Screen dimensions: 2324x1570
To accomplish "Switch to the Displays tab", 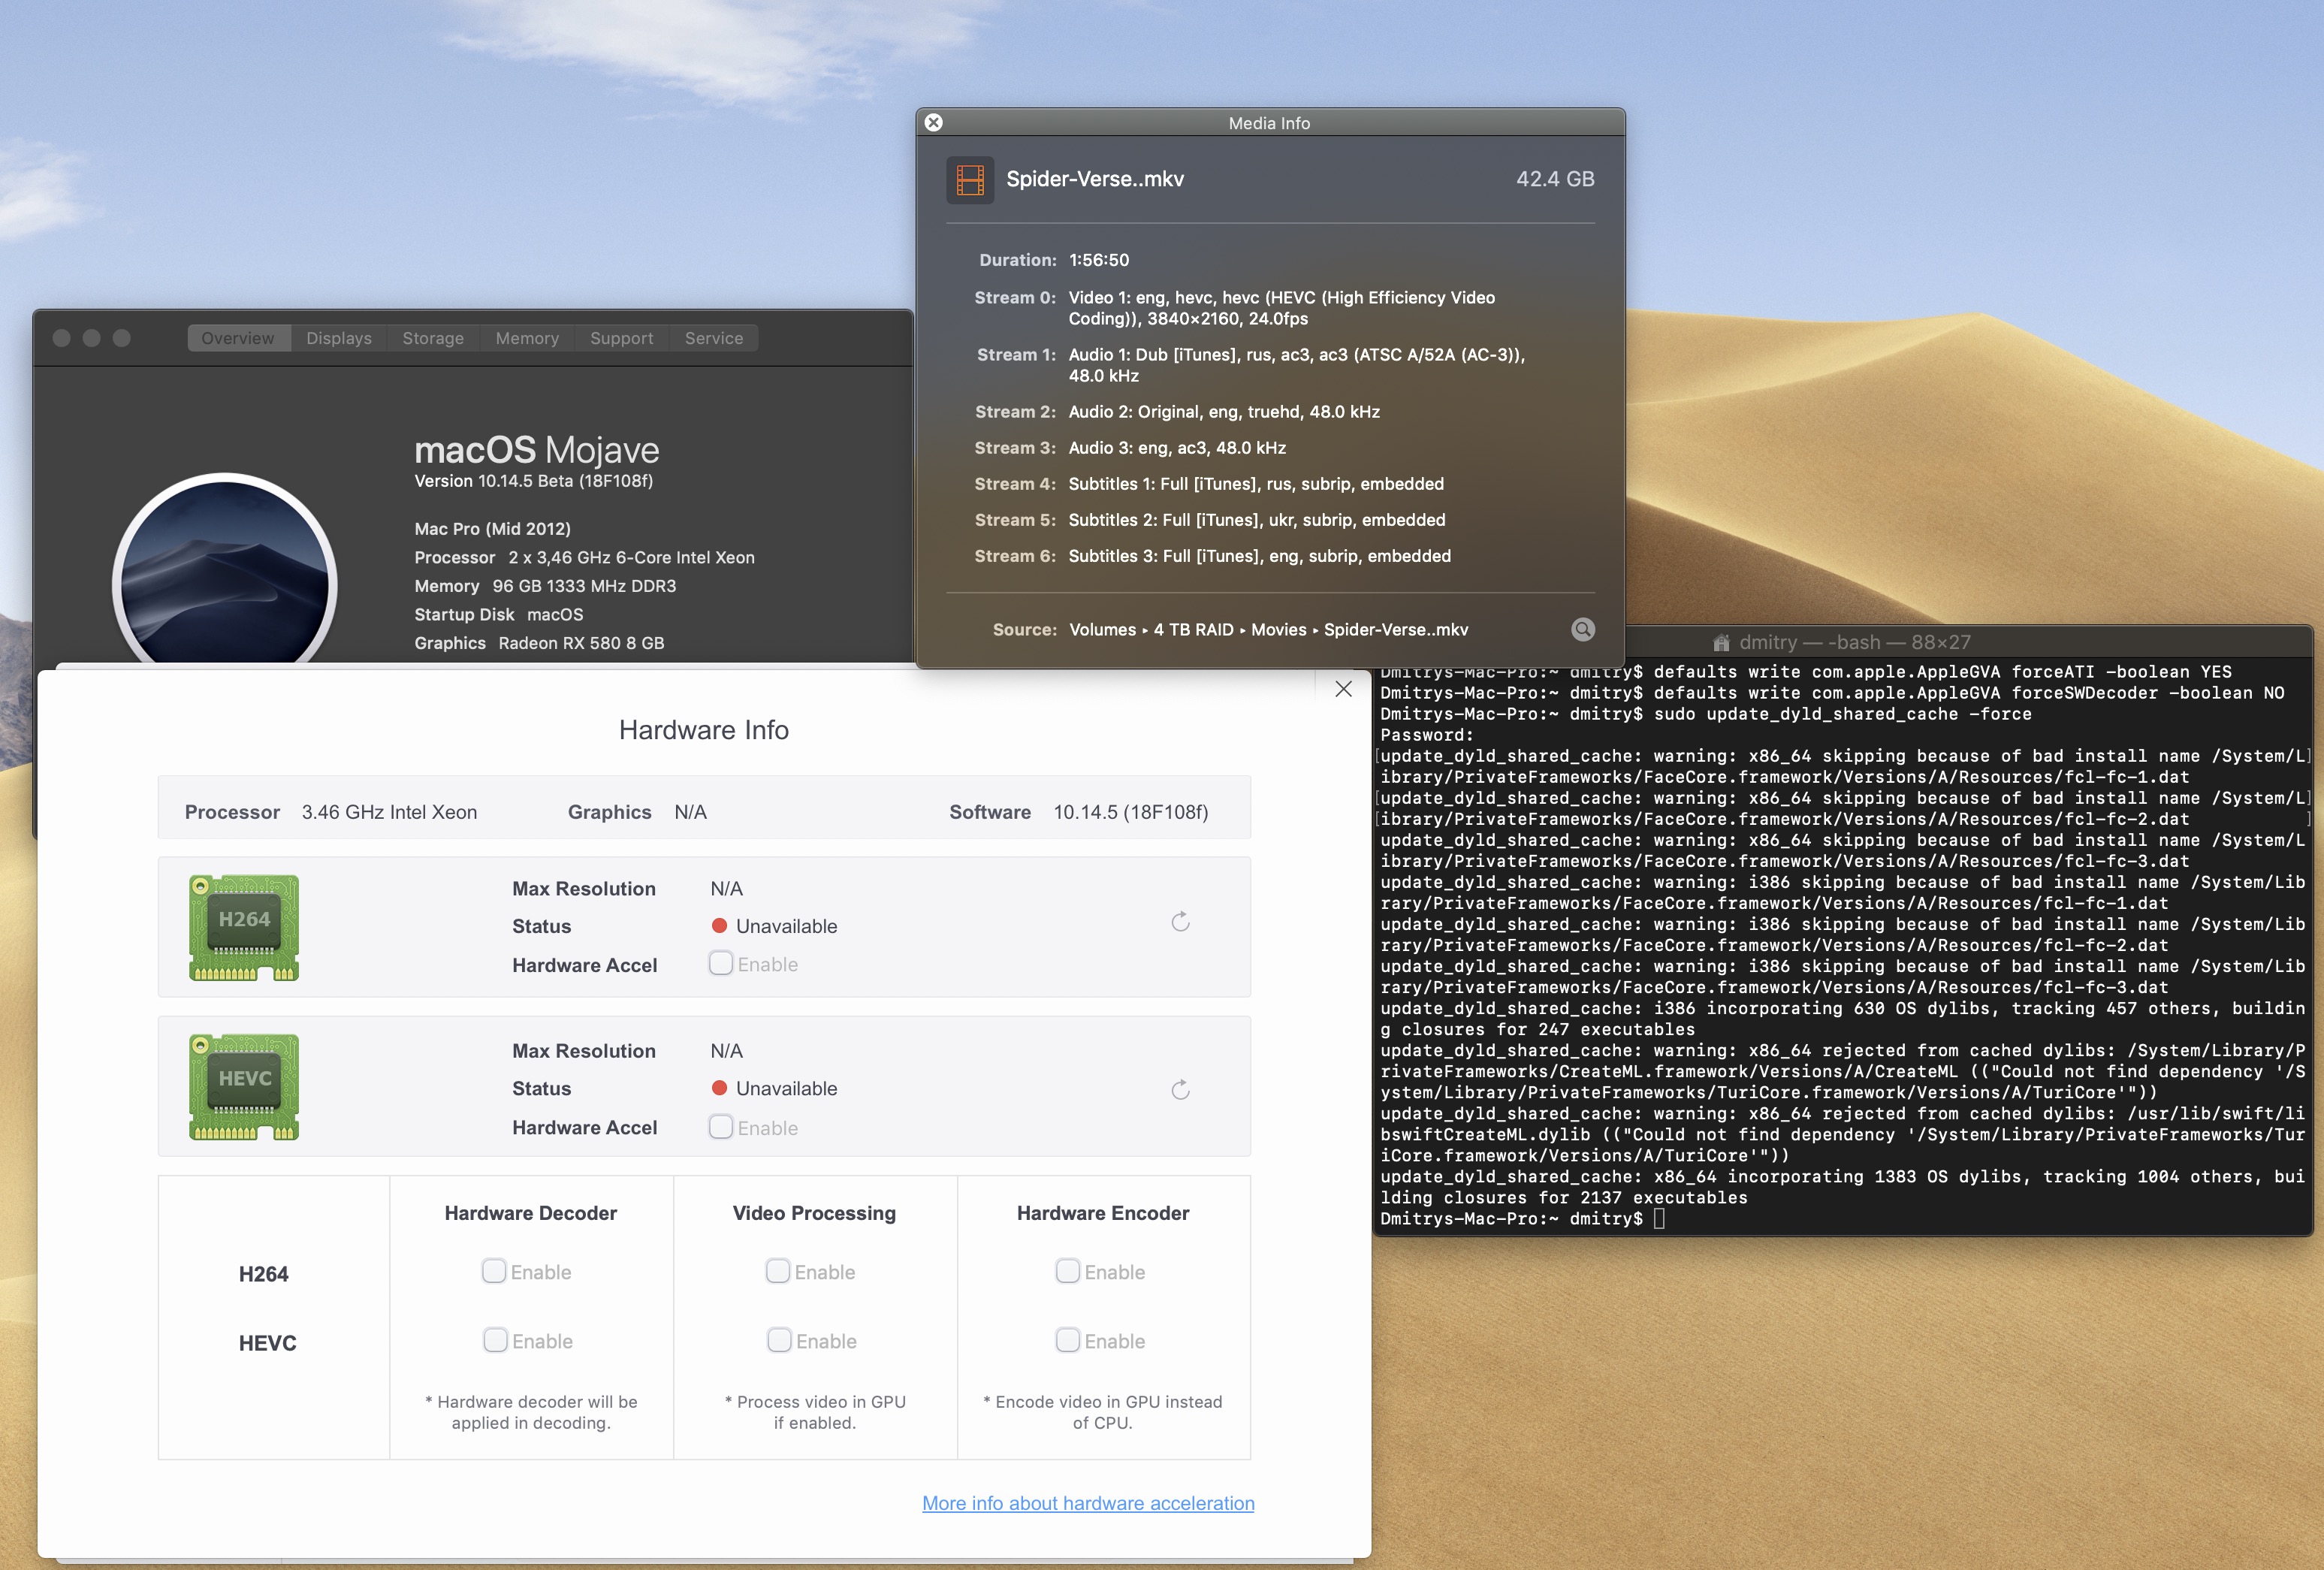I will pos(339,338).
